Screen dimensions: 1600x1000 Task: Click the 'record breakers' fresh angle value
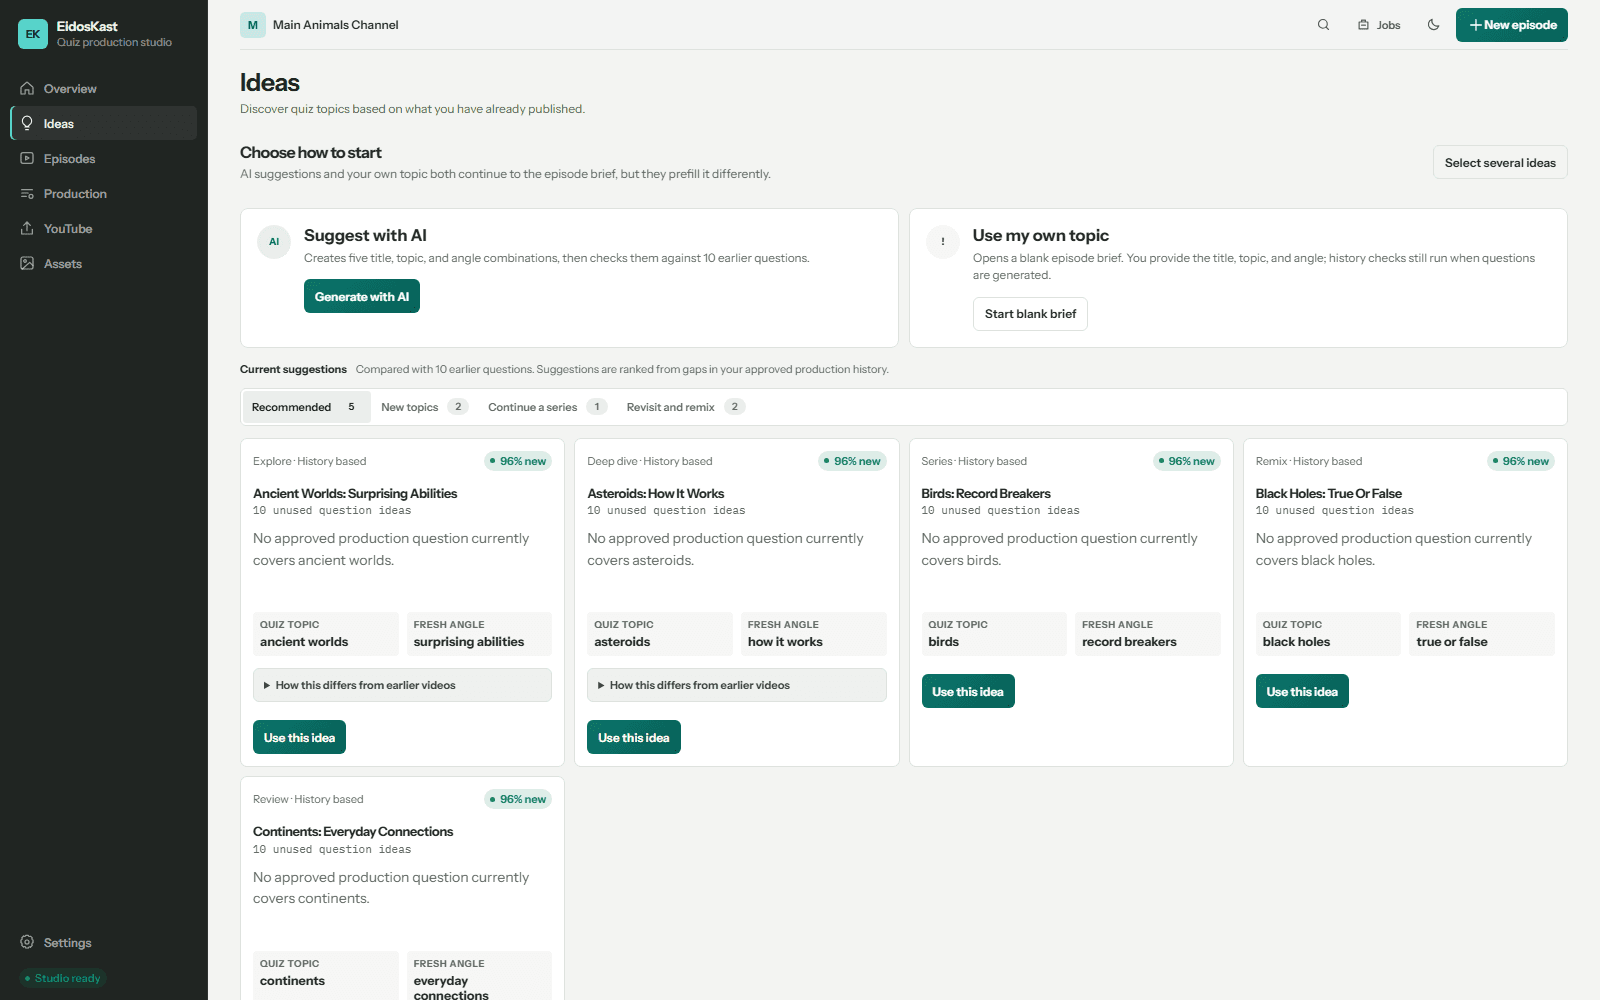tap(1129, 642)
